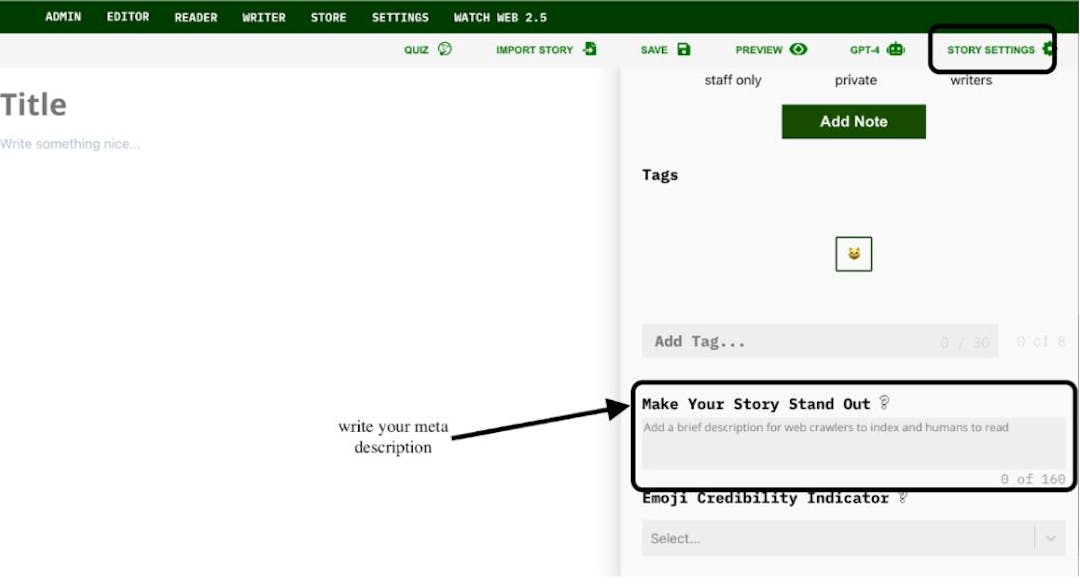Click the Save floppy disk icon
The image size is (1080, 585).
(x=684, y=49)
